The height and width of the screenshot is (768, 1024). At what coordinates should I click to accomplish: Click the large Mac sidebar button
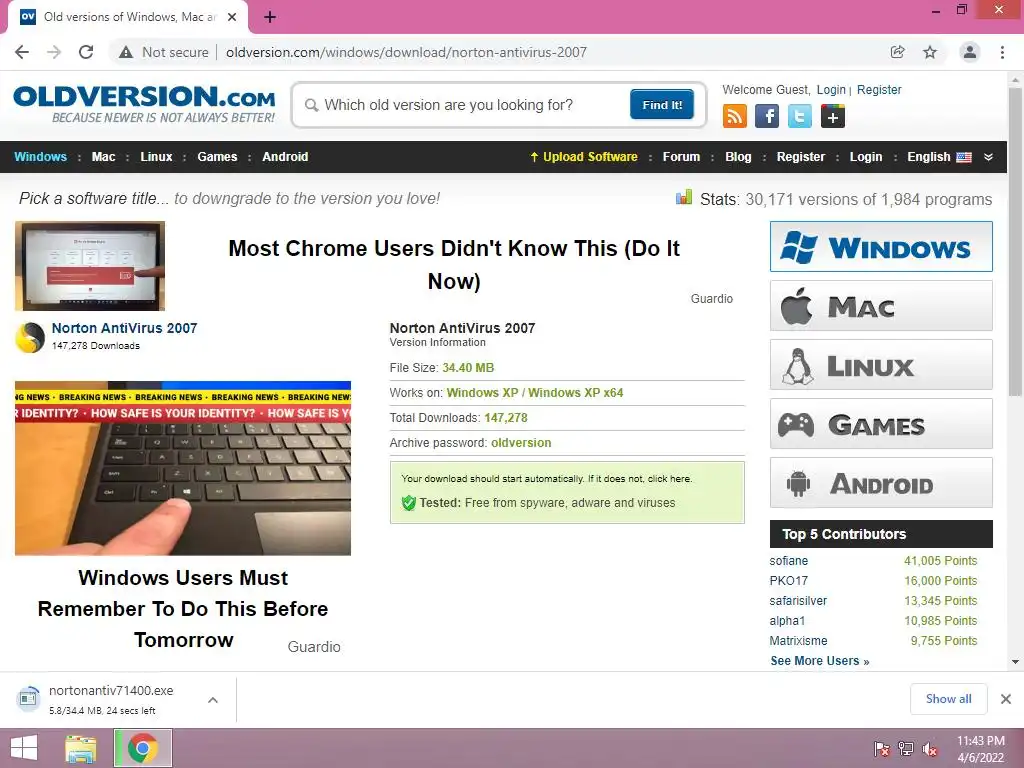[x=881, y=306]
